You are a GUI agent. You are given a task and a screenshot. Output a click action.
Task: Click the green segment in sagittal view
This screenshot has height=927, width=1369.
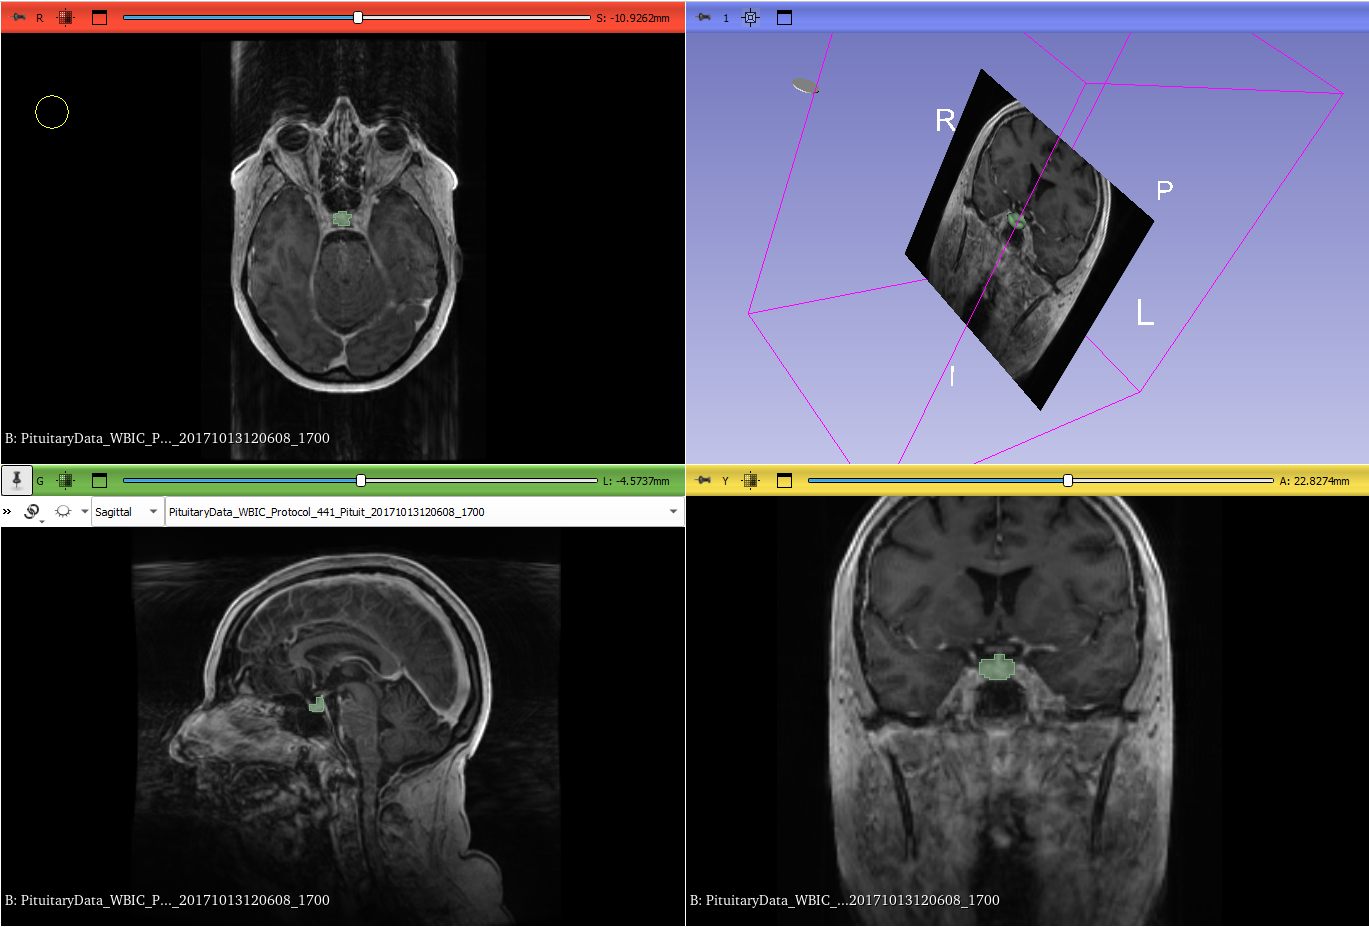[317, 704]
